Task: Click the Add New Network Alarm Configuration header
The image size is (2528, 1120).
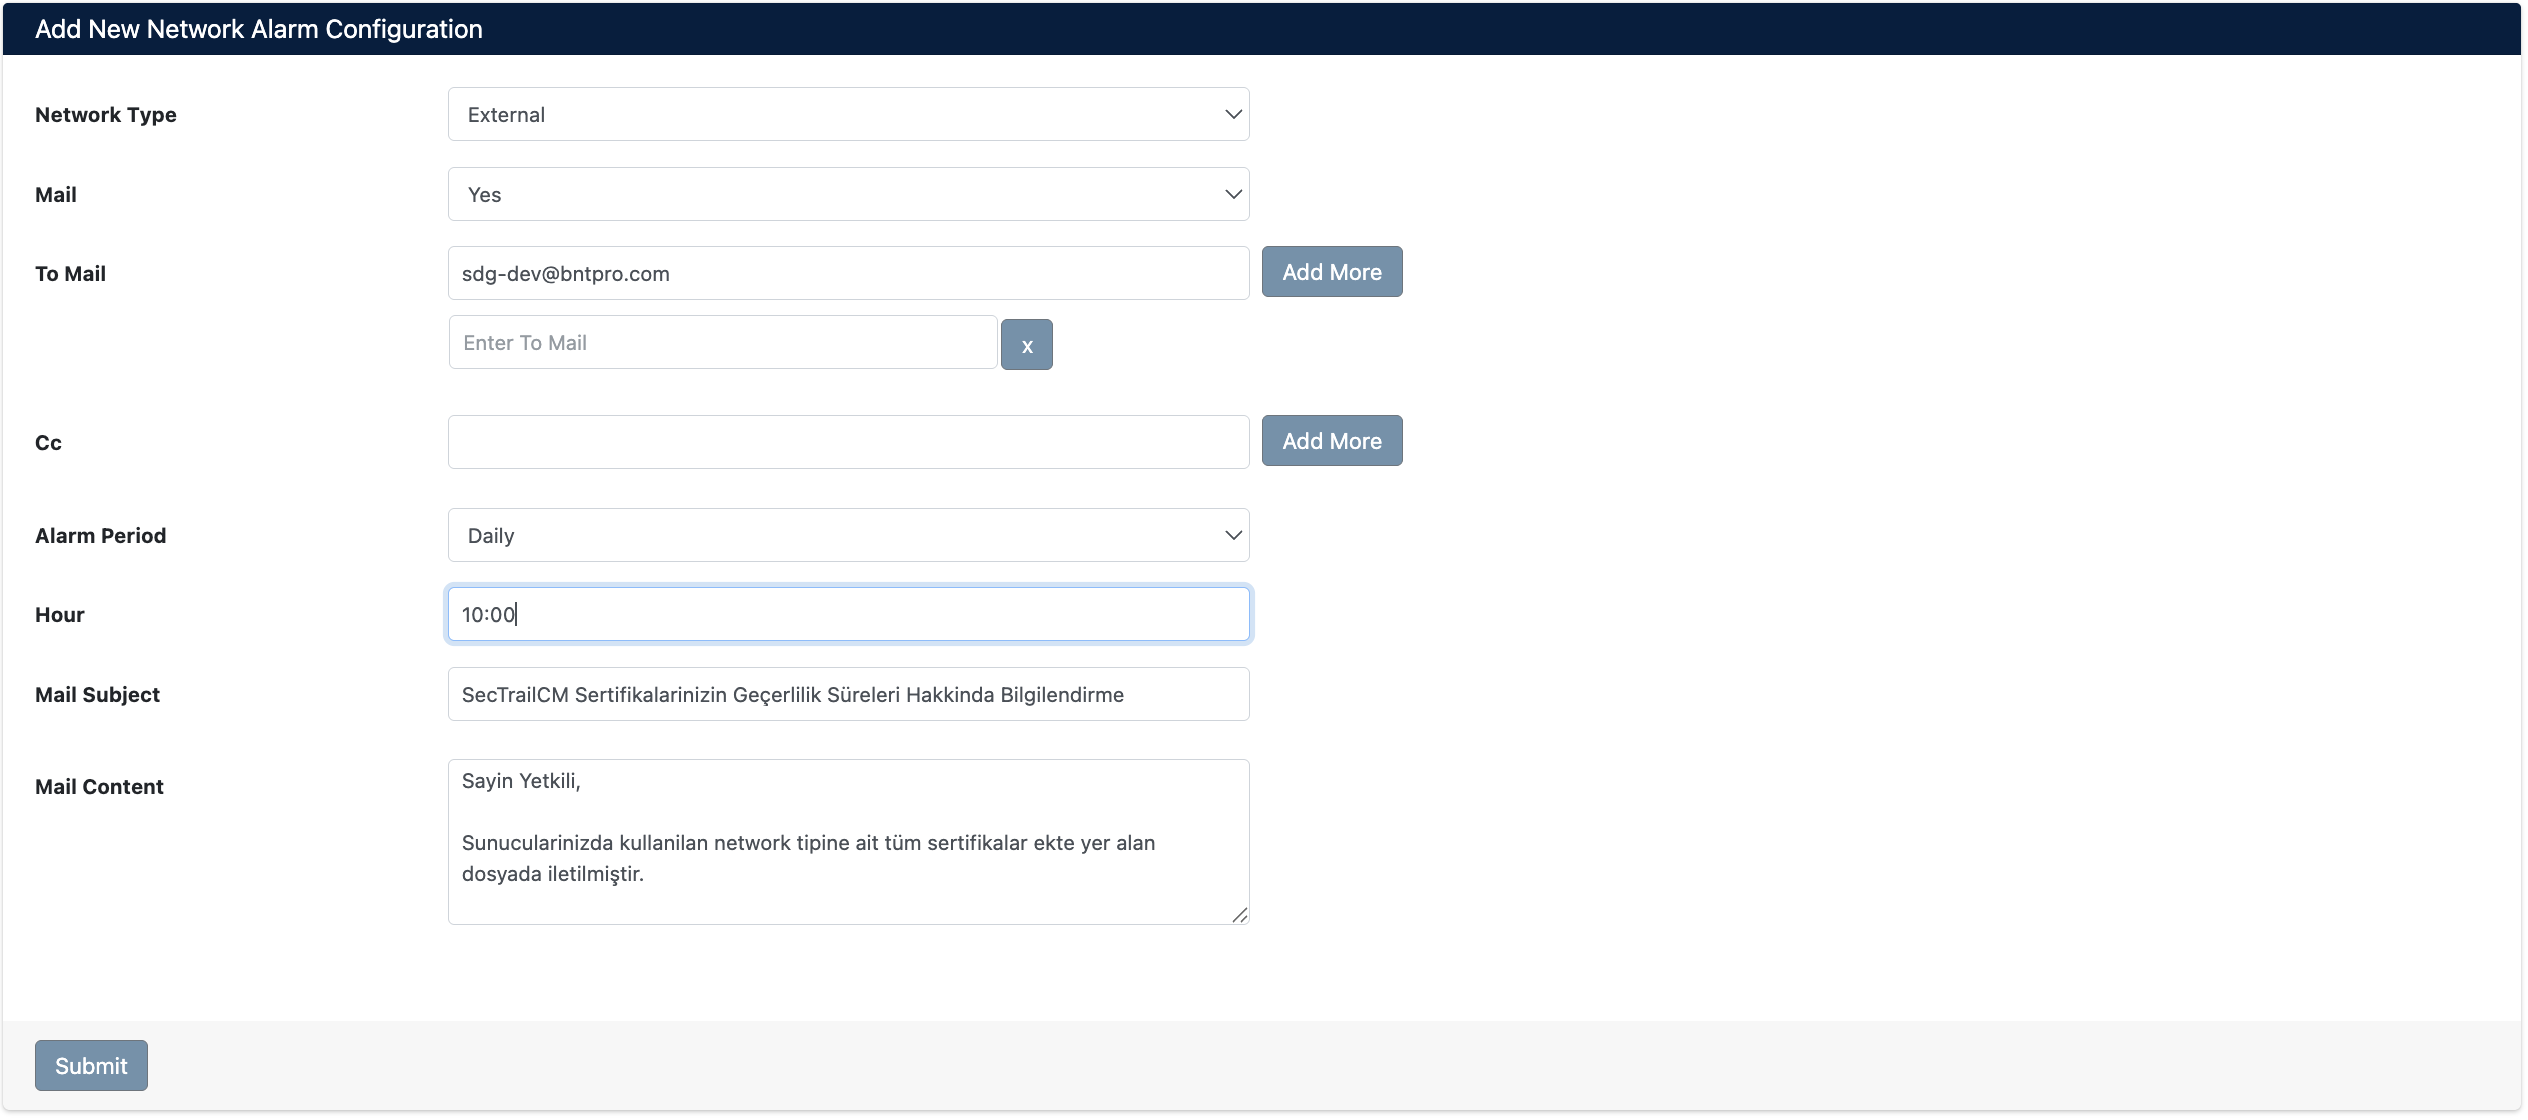Action: (258, 29)
